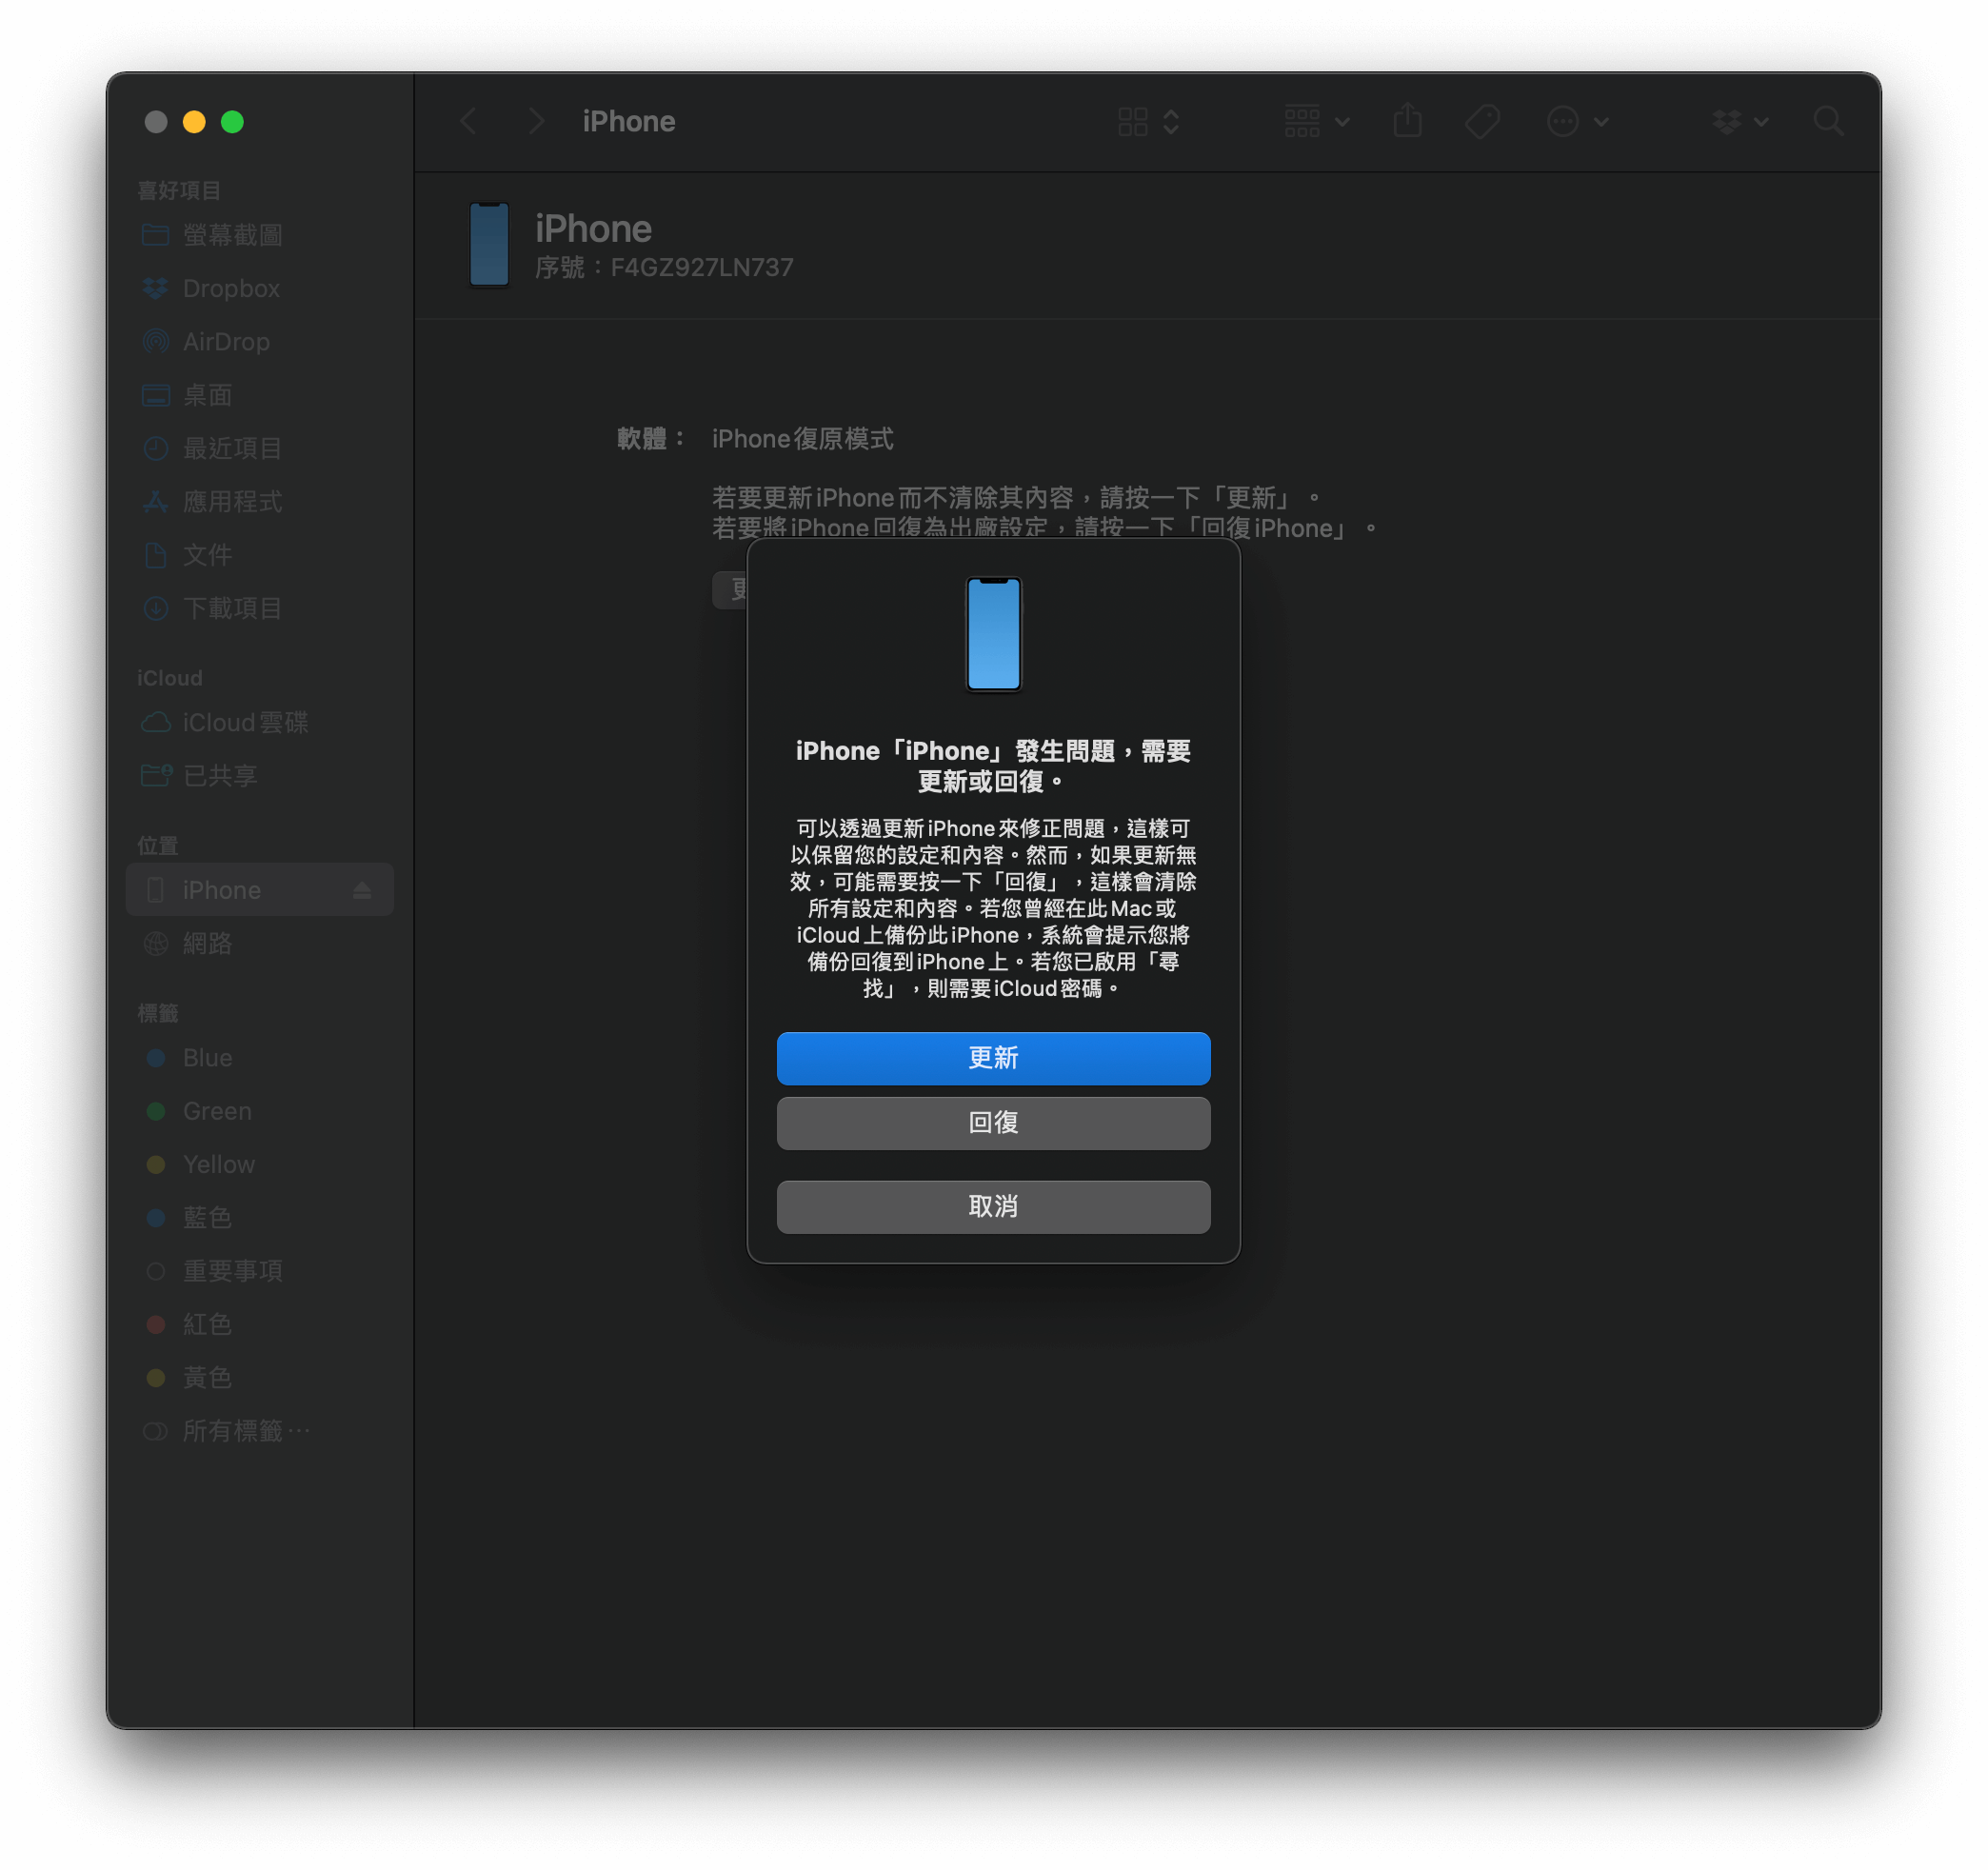Click the iPhone device icon in the header
The image size is (1988, 1870).
point(489,245)
